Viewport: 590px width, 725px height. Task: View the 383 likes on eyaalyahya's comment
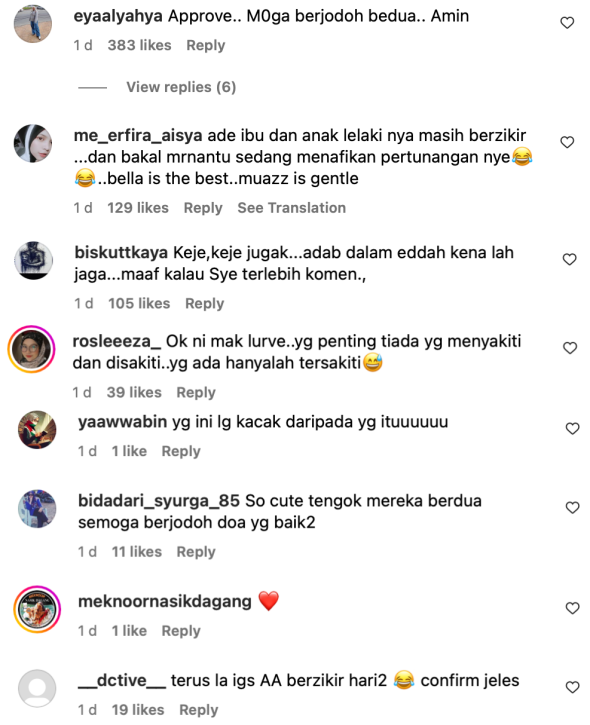tap(139, 45)
